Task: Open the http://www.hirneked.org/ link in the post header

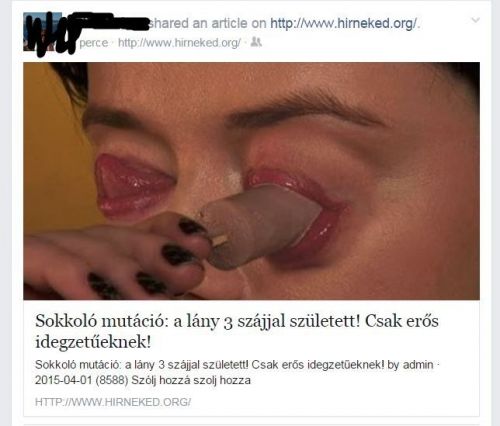Action: tap(343, 23)
